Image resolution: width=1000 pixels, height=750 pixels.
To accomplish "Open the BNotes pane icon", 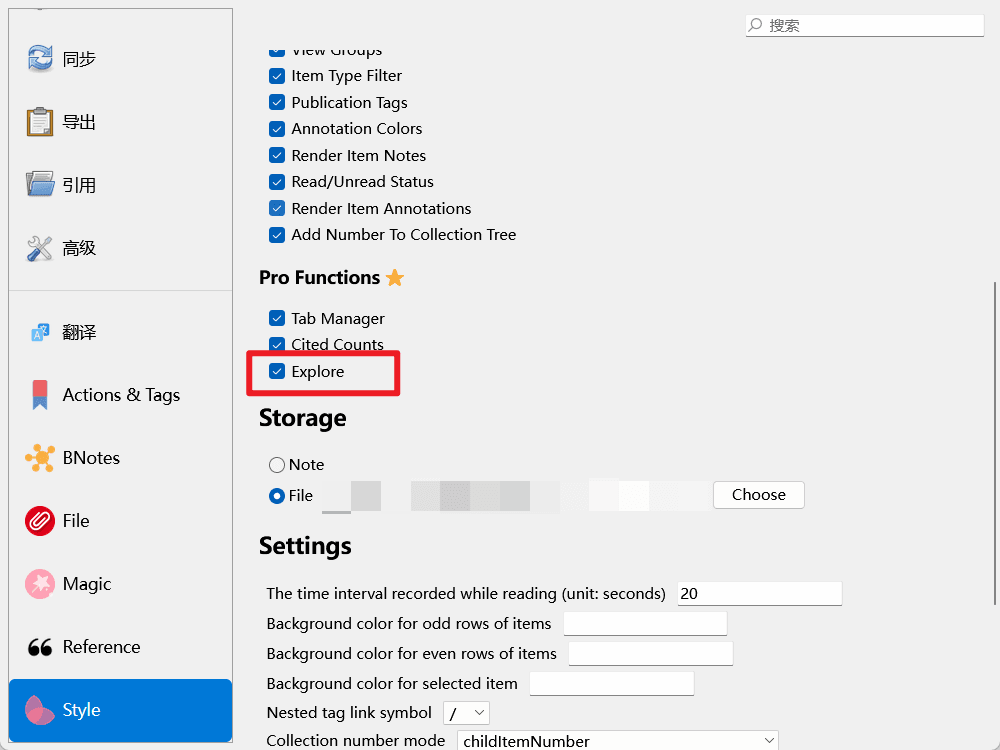I will coord(40,458).
